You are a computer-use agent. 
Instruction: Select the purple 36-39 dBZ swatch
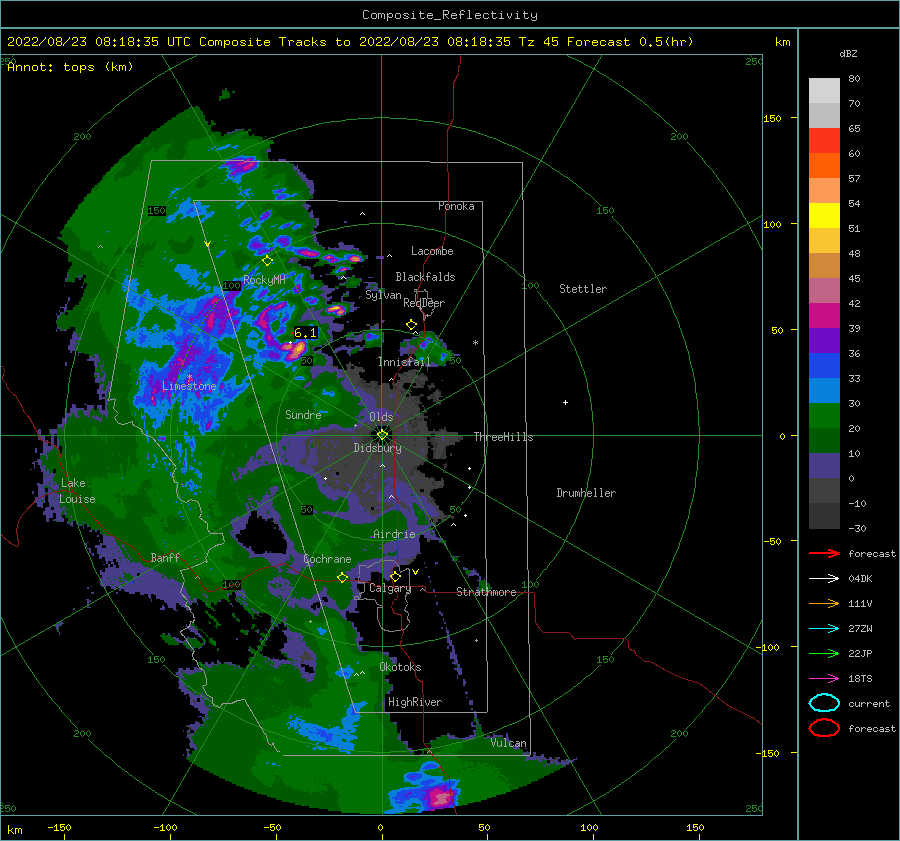(824, 341)
